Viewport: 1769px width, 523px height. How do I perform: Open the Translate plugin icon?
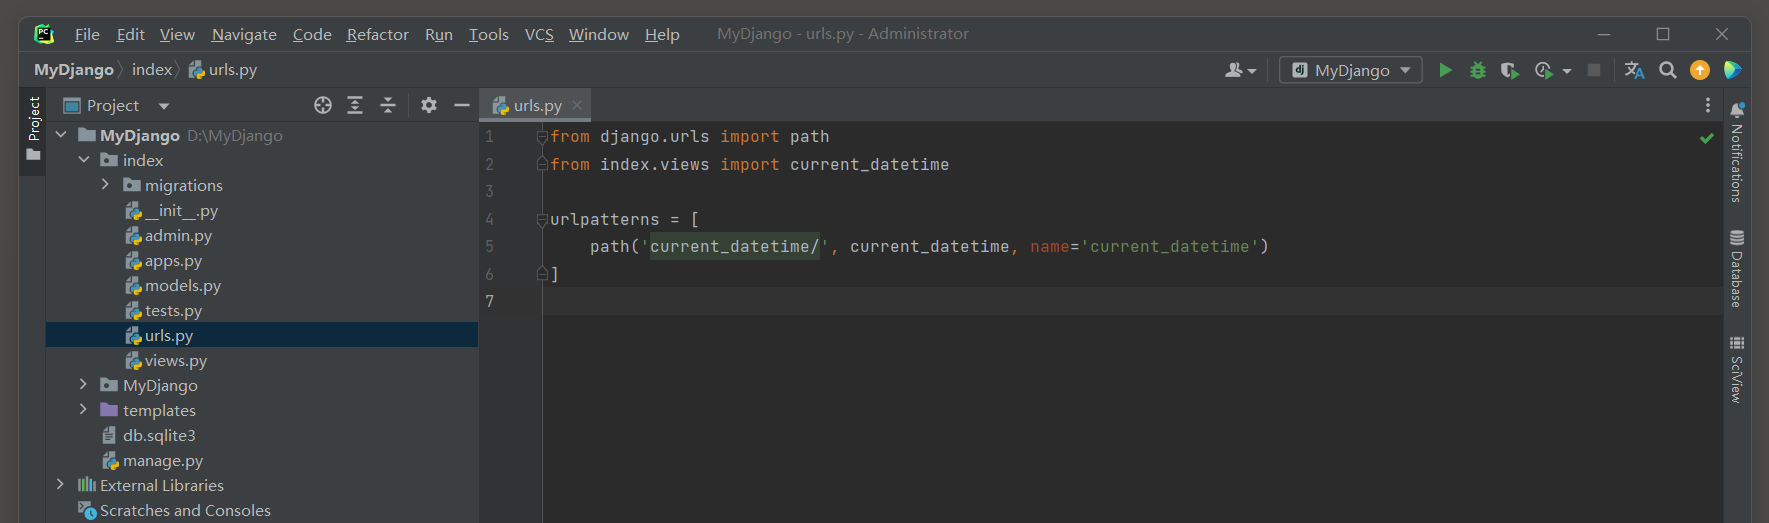coord(1634,70)
